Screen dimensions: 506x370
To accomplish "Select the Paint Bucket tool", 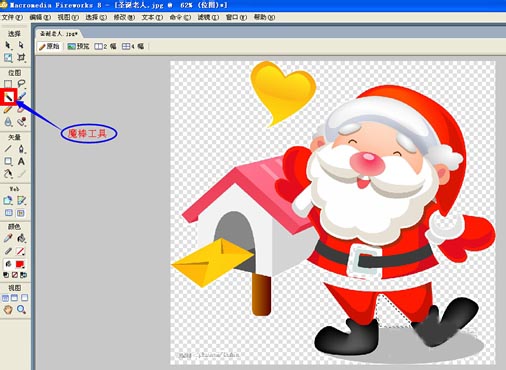I will pos(21,238).
